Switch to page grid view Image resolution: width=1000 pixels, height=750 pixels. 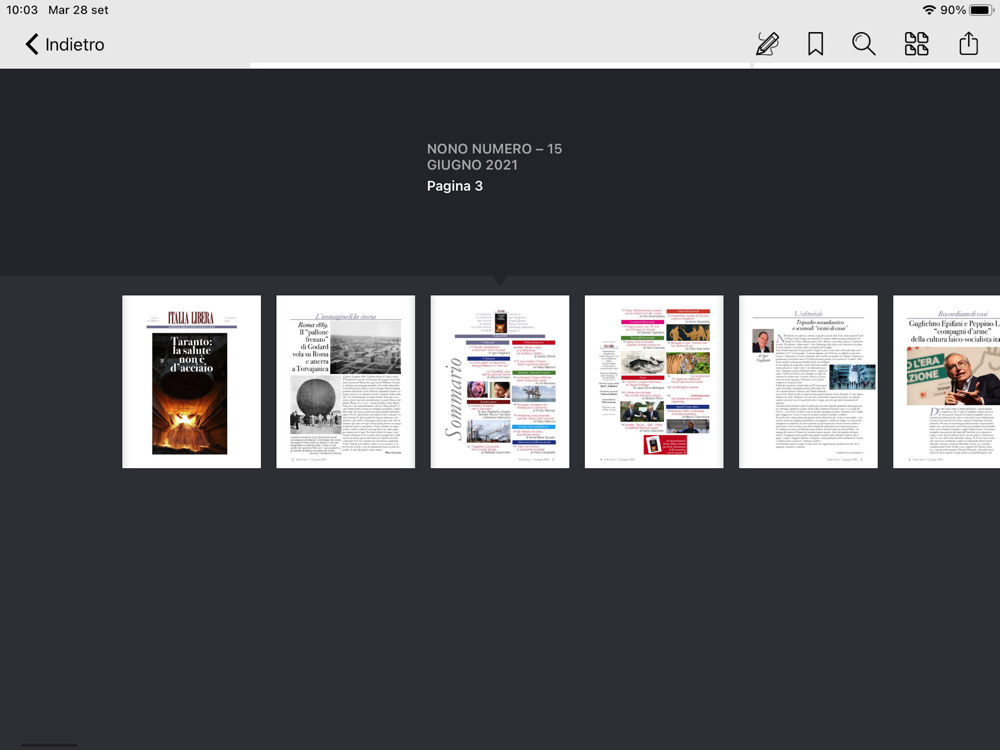point(916,44)
